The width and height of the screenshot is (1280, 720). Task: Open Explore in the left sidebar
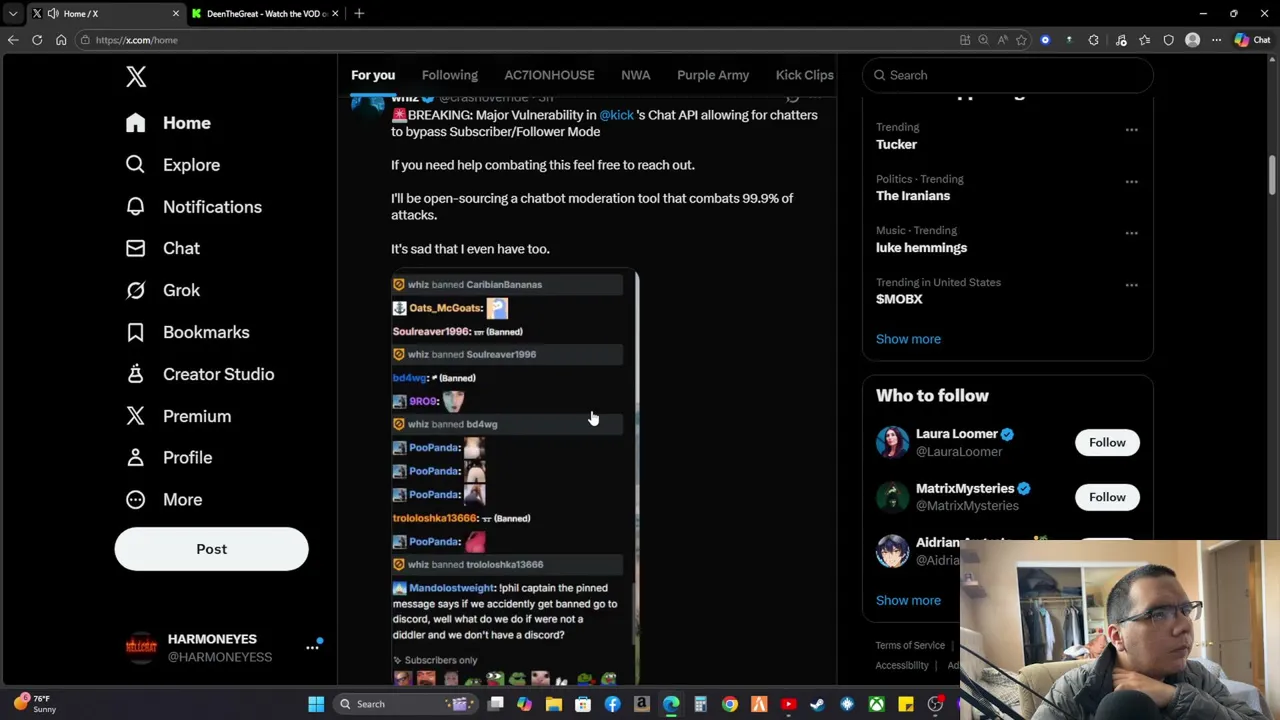172,165
